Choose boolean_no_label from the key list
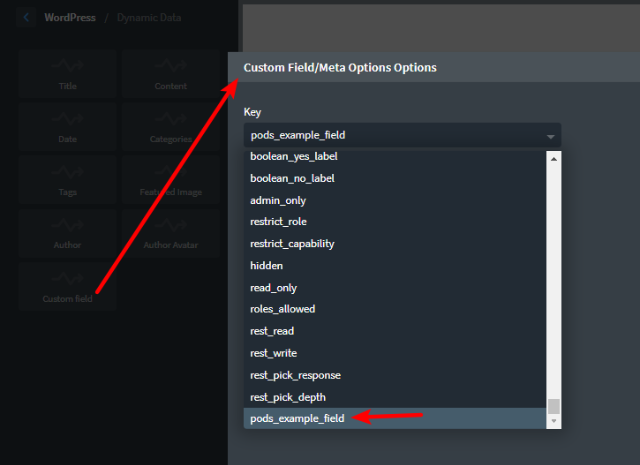Image resolution: width=640 pixels, height=465 pixels. [x=395, y=178]
